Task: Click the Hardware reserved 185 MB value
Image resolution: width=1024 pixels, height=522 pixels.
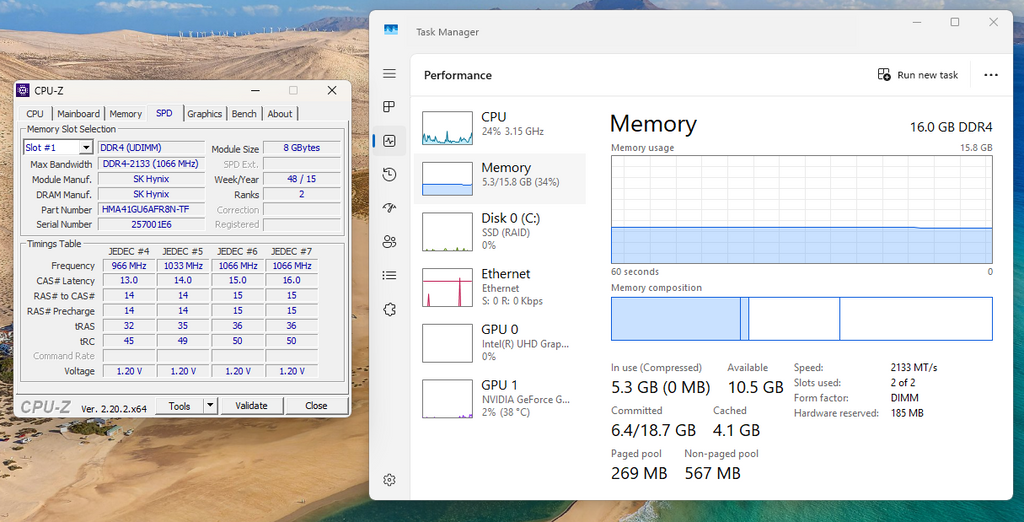Action: coord(906,413)
